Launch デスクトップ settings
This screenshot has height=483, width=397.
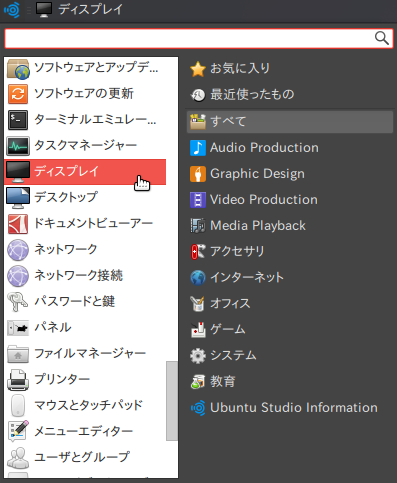pos(85,198)
